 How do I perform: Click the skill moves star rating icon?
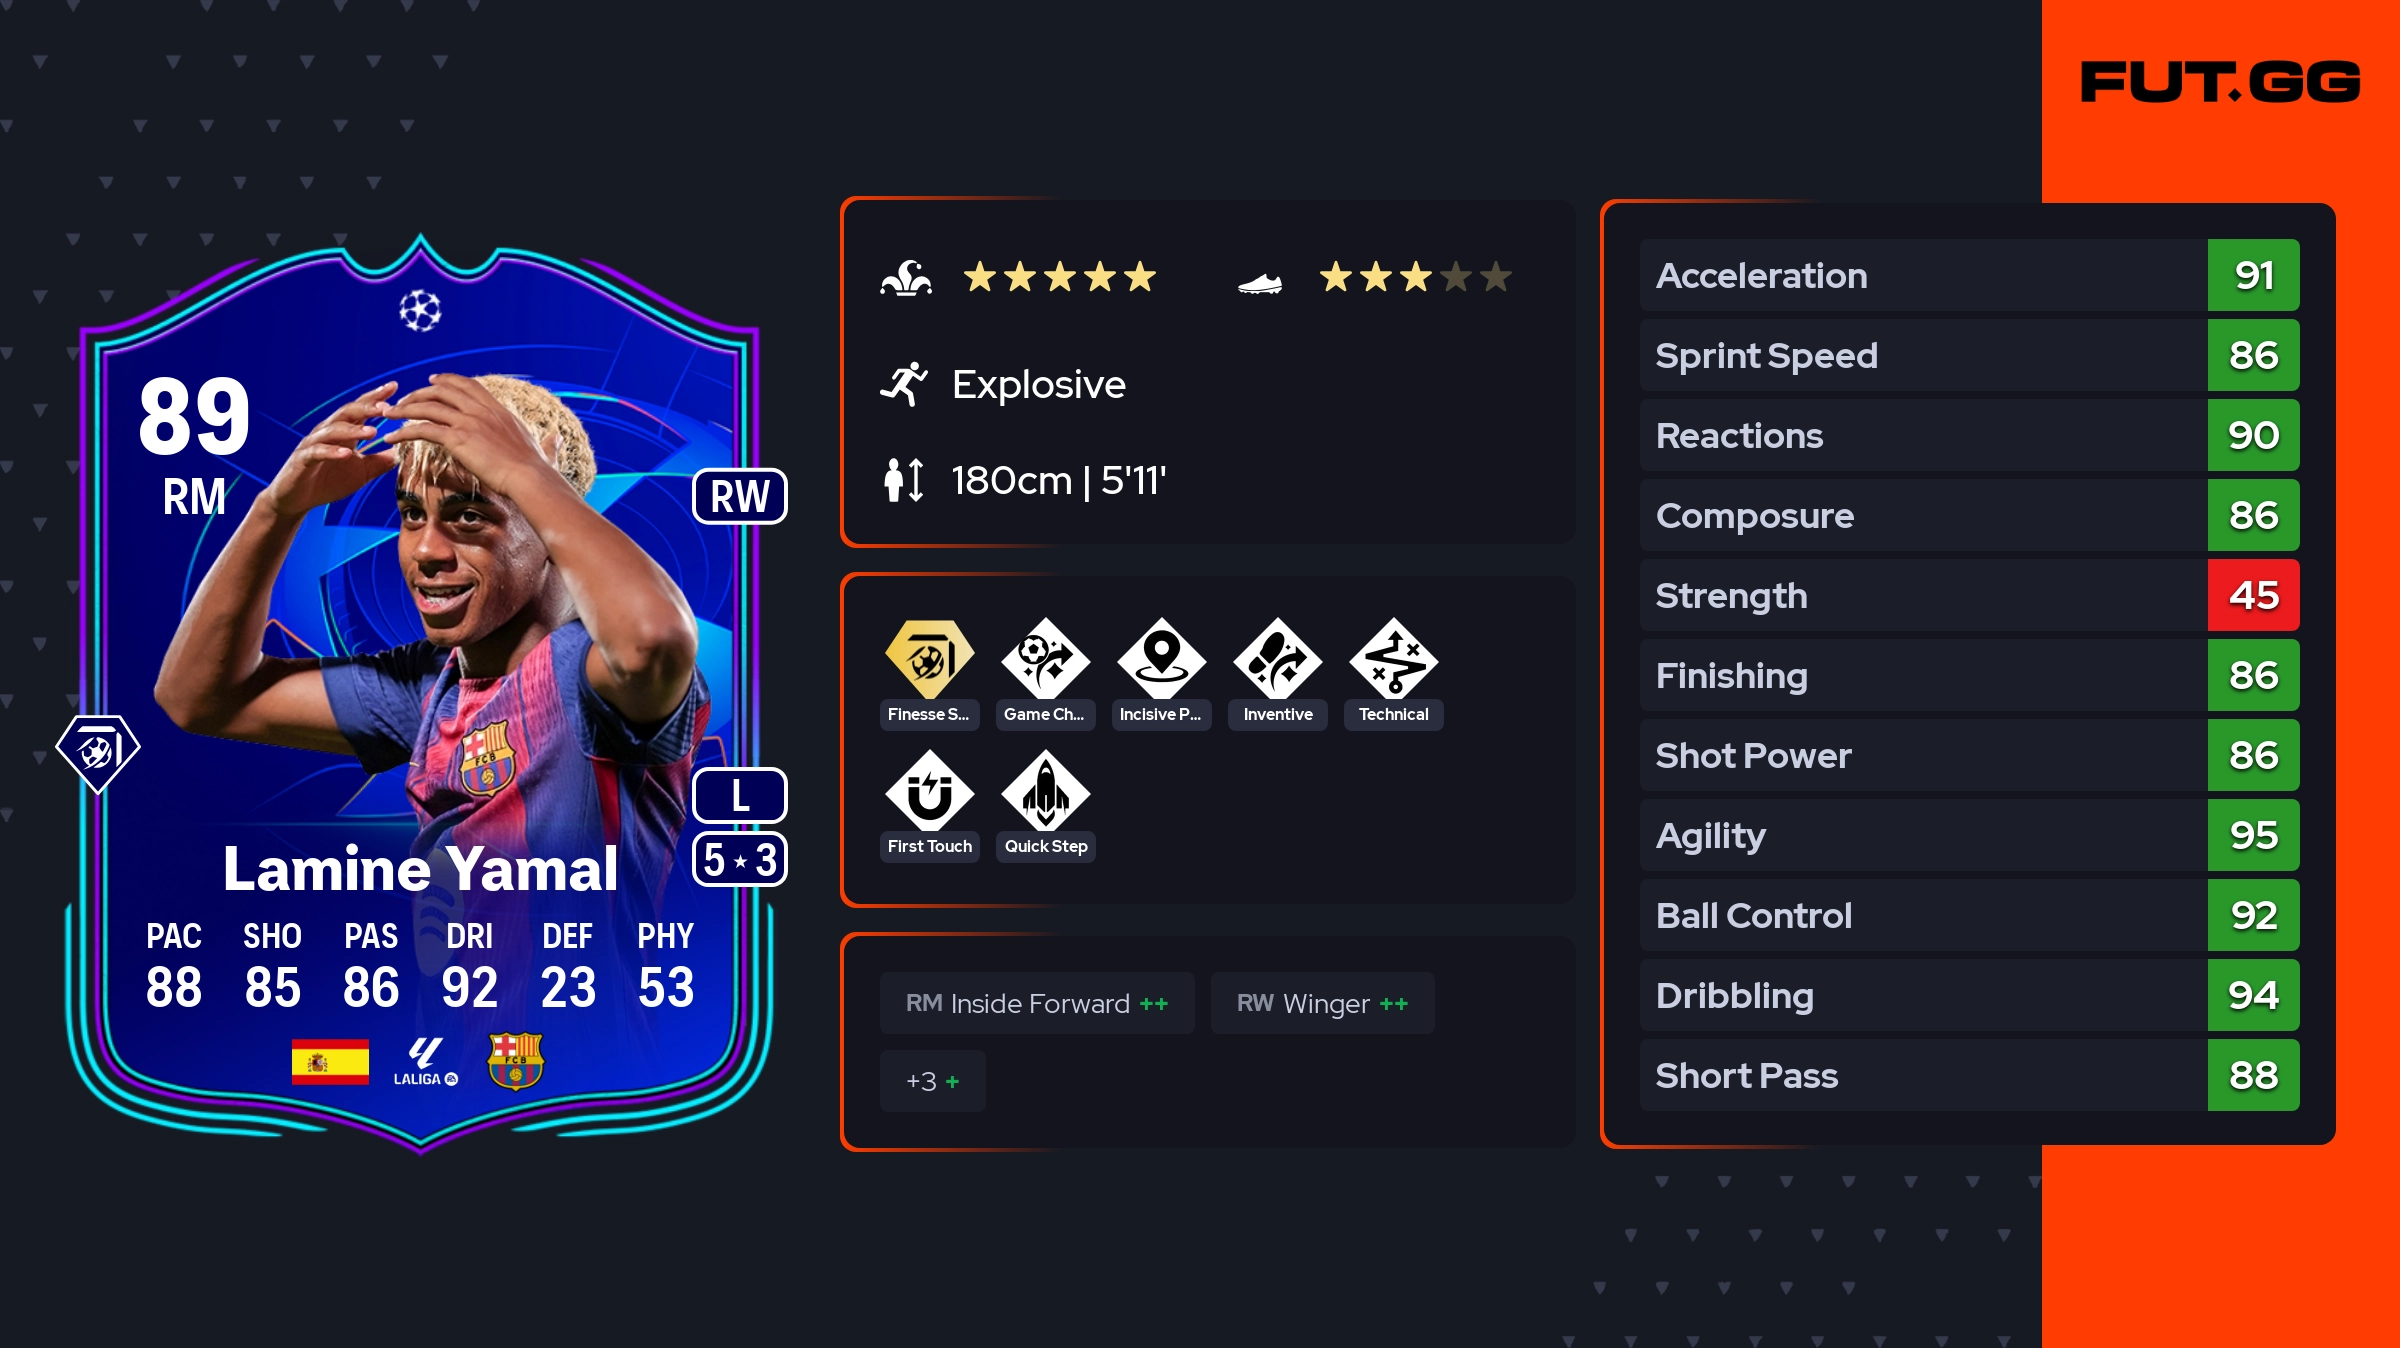point(906,278)
